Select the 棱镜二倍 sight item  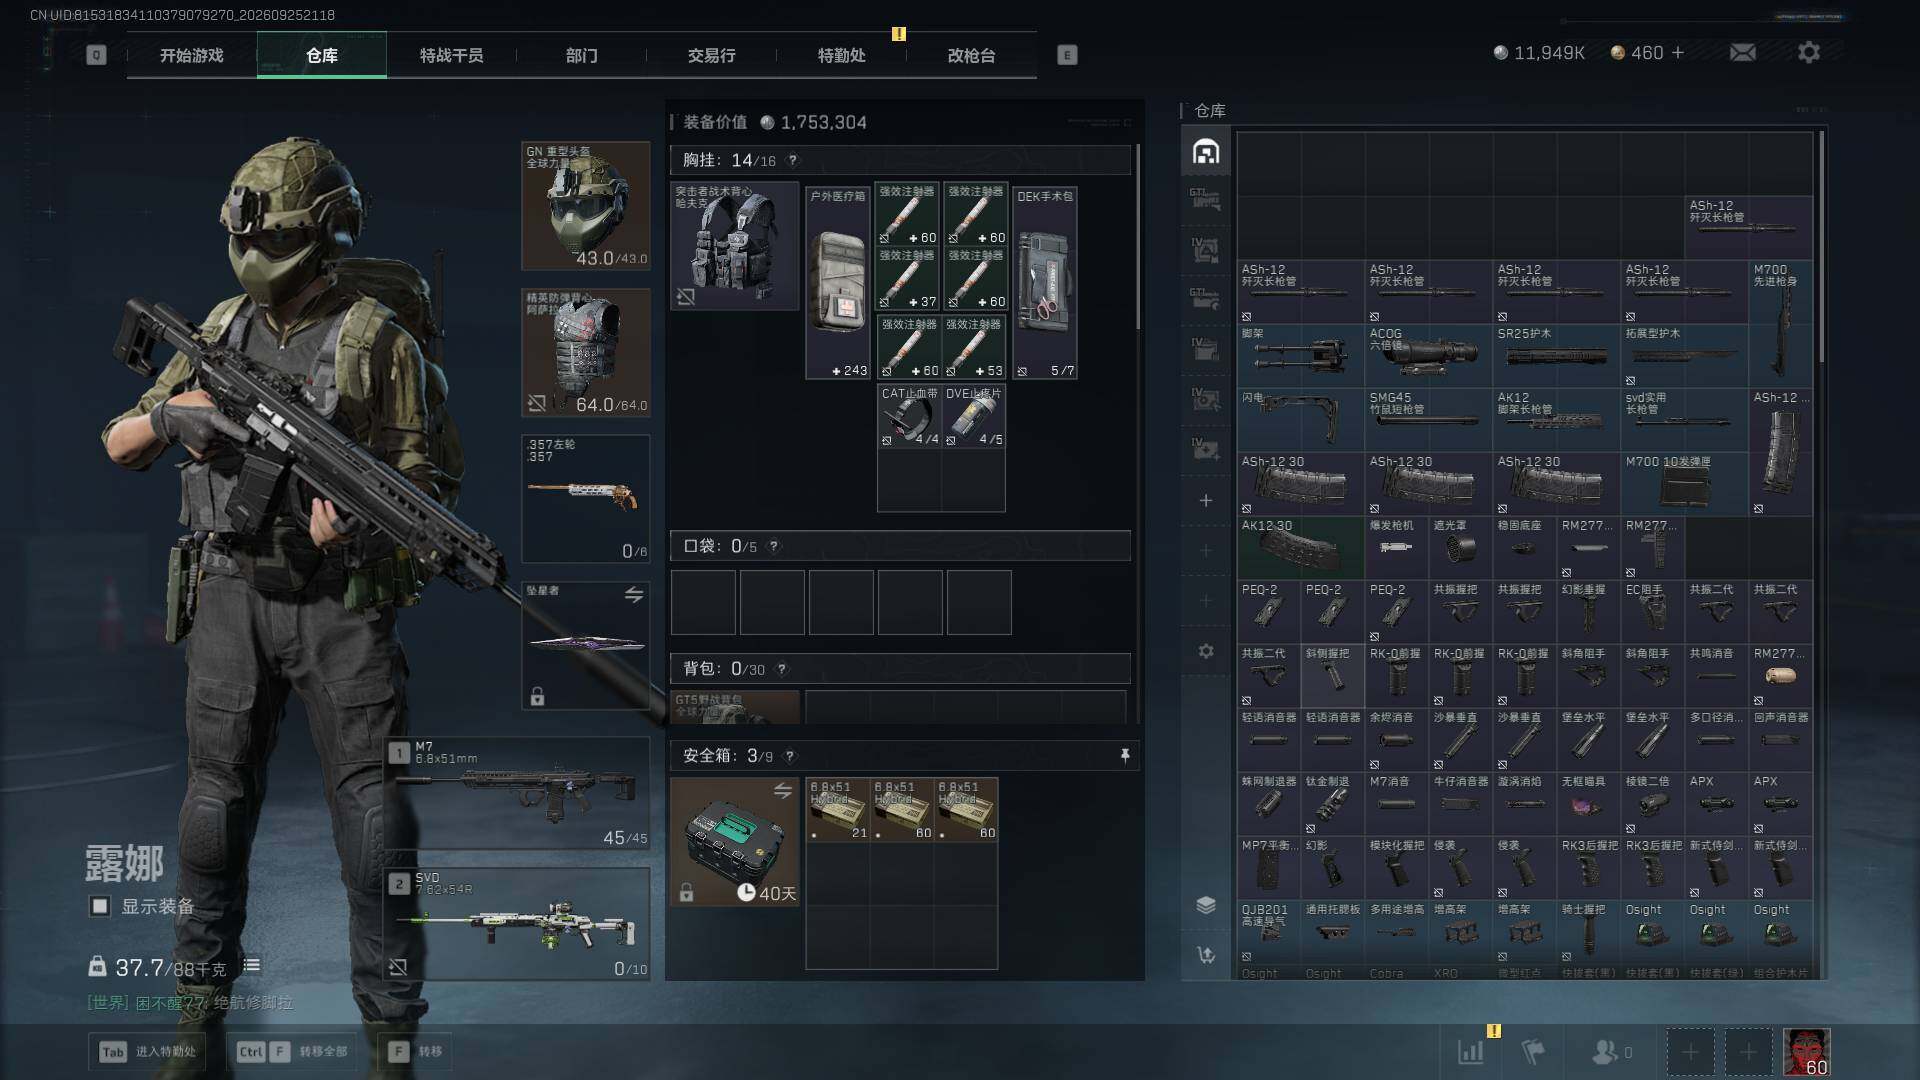click(1653, 804)
